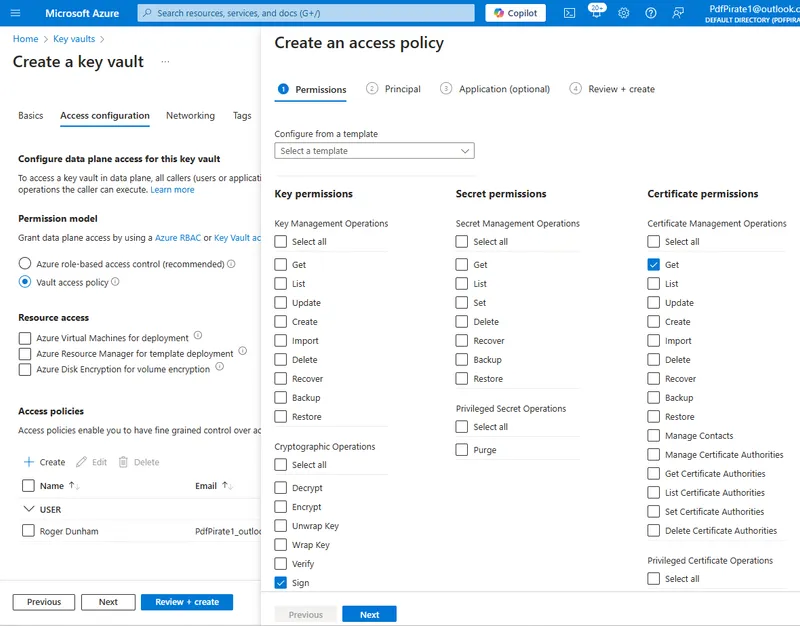Screen dimensions: 800x626
Task: Click the info icon beside Vault access policy
Action: (115, 282)
